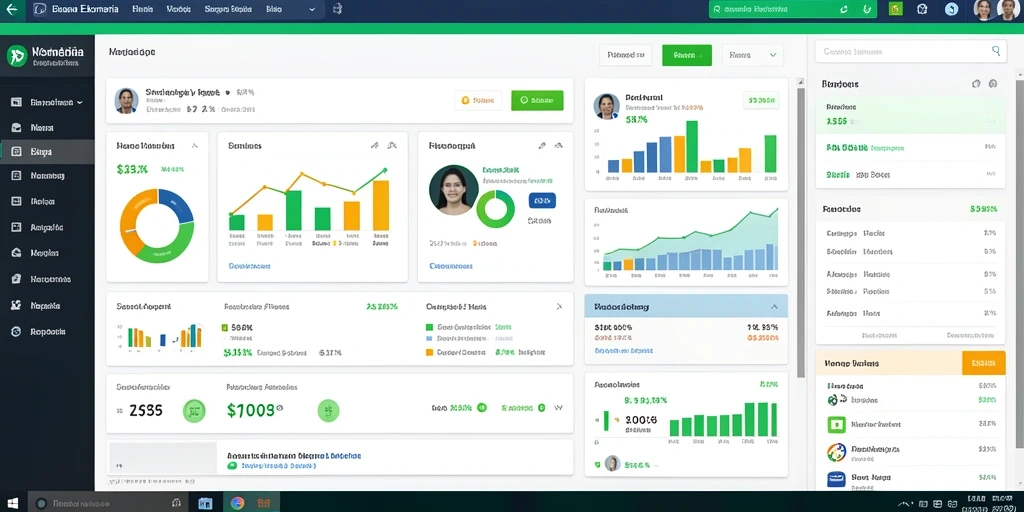The height and width of the screenshot is (512, 1024).
Task: Click the green round icon beside 2535 value
Action: click(x=194, y=410)
